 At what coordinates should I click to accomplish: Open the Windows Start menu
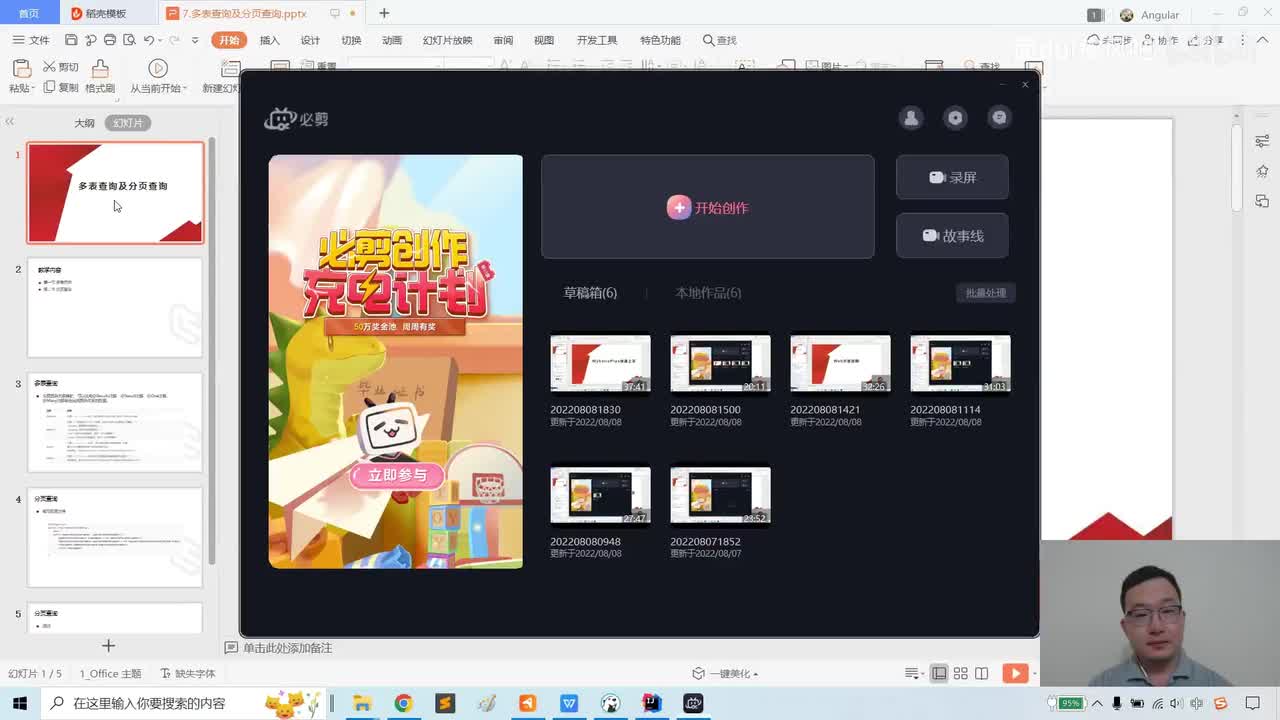tap(19, 703)
